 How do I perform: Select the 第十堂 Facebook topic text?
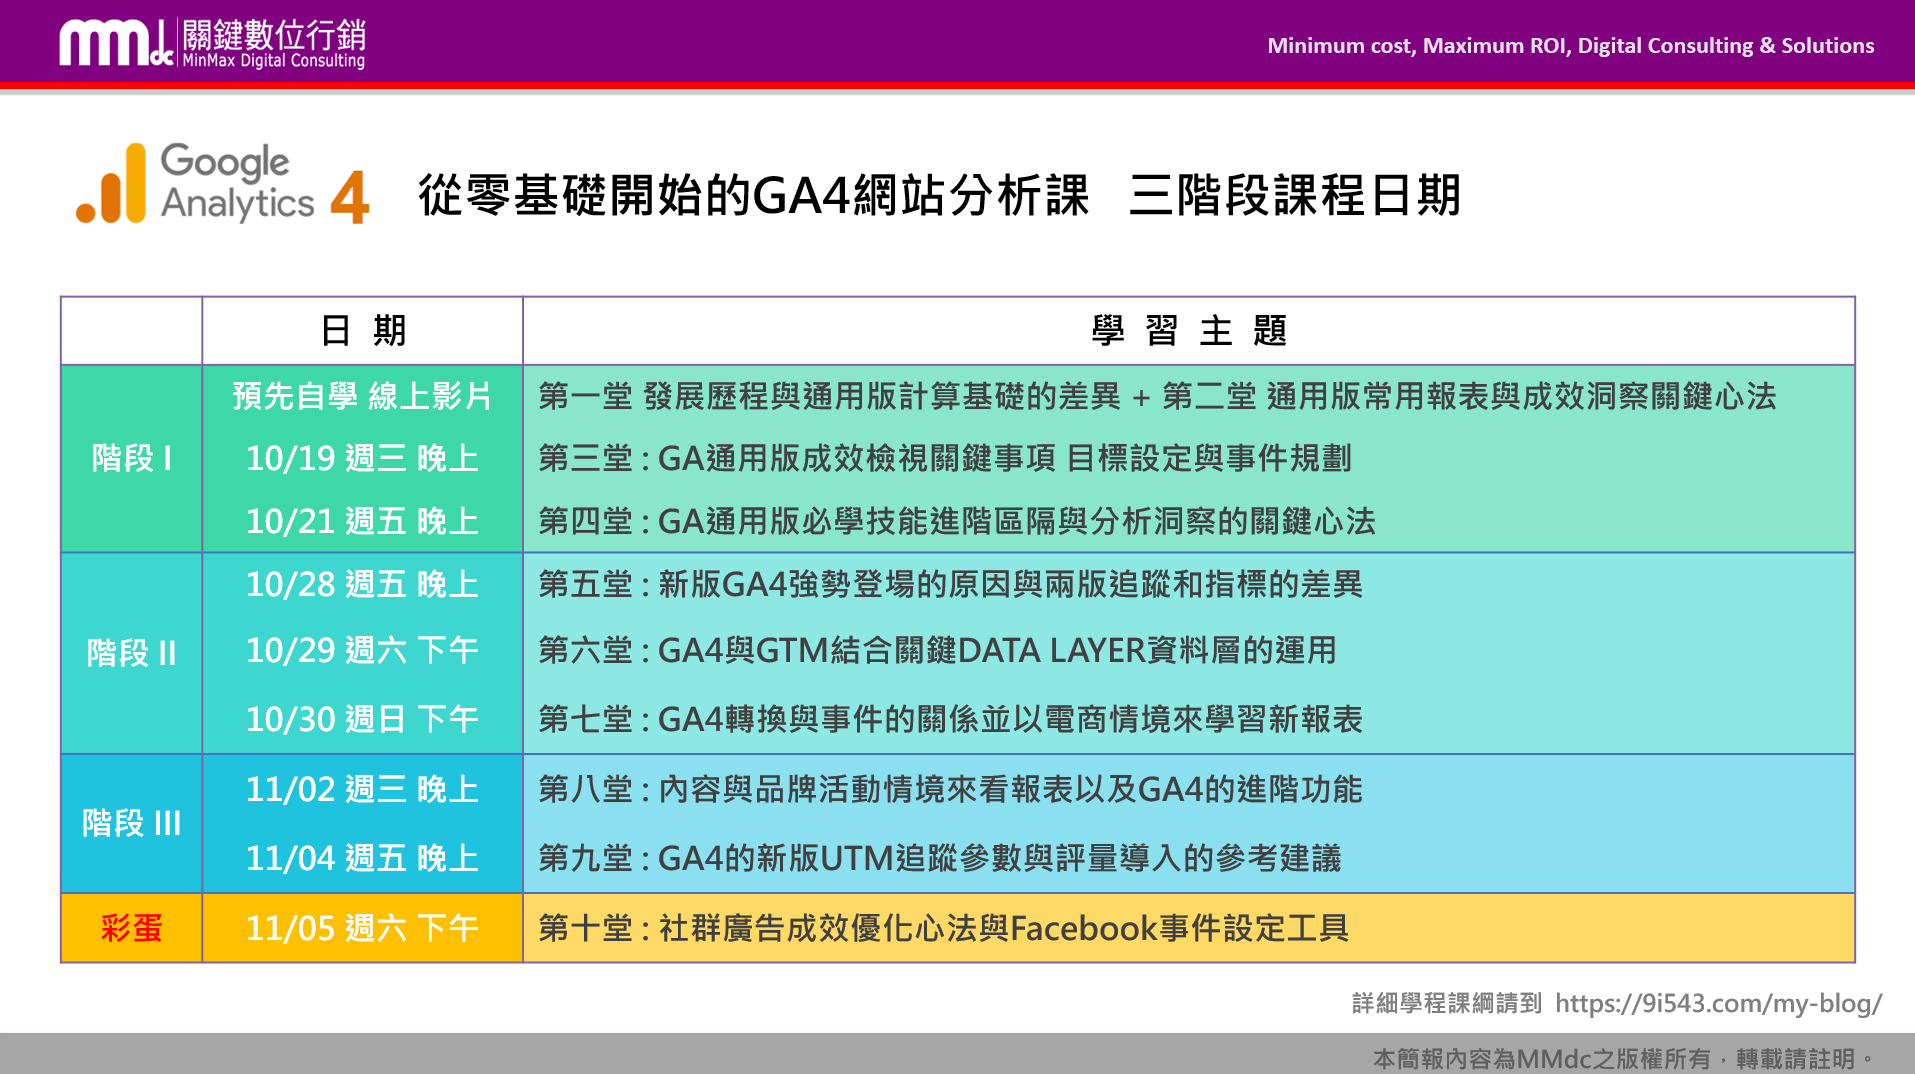[943, 928]
